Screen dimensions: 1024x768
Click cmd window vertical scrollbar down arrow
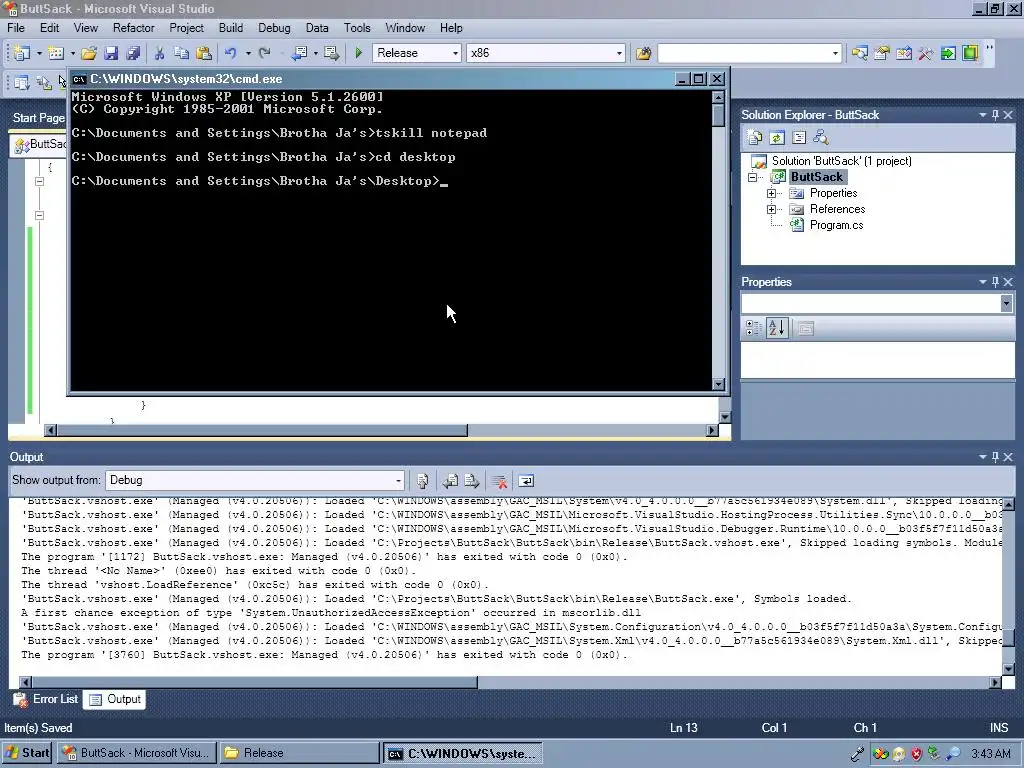click(718, 384)
